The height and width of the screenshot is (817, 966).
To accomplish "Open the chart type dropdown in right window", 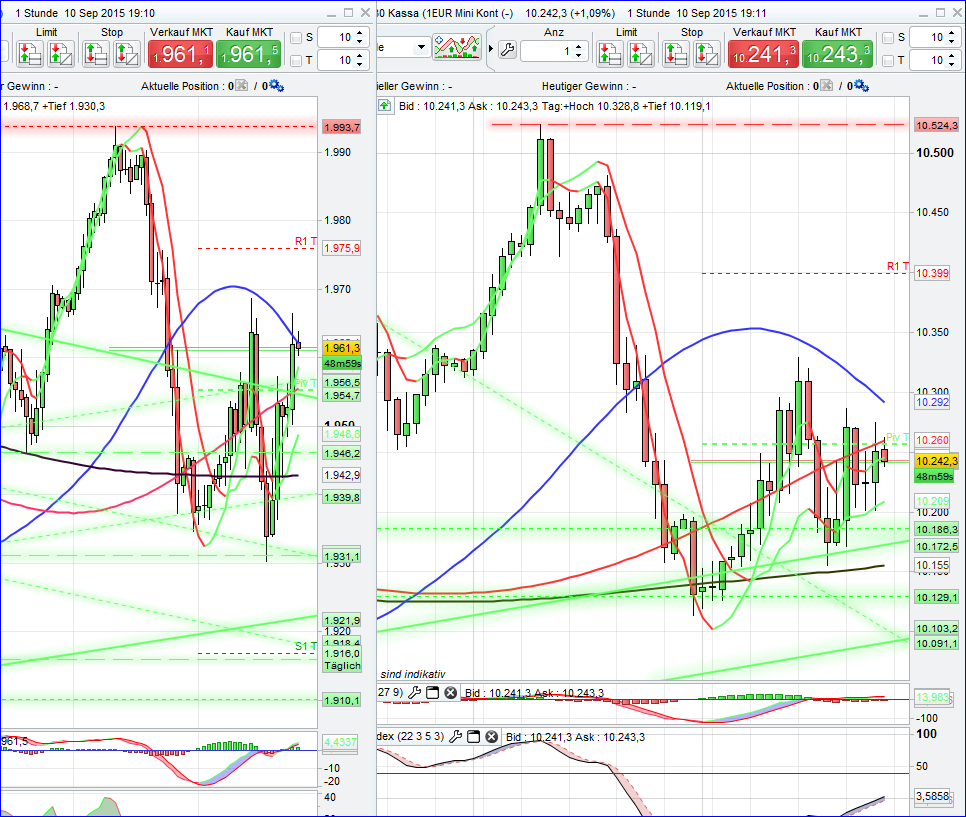I will pyautogui.click(x=421, y=46).
